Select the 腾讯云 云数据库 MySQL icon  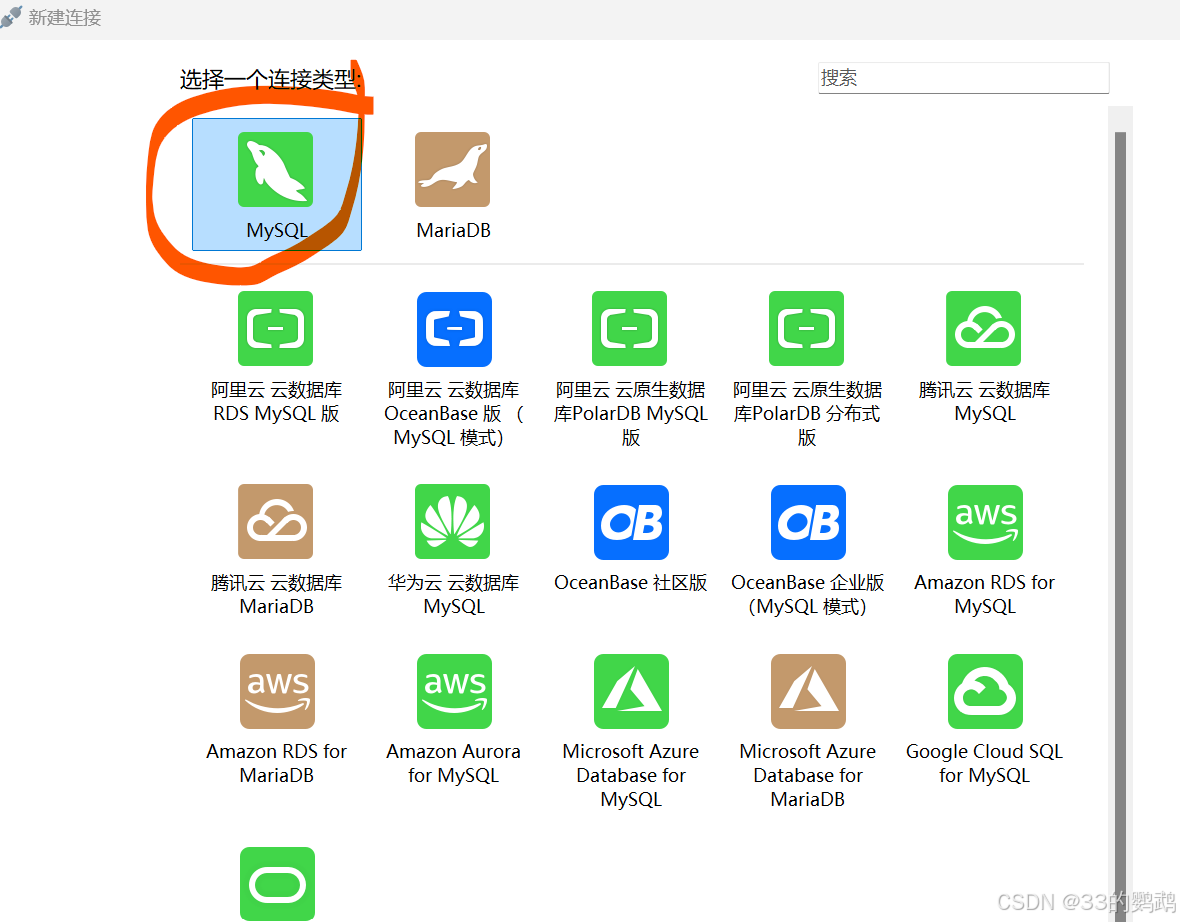click(x=984, y=329)
